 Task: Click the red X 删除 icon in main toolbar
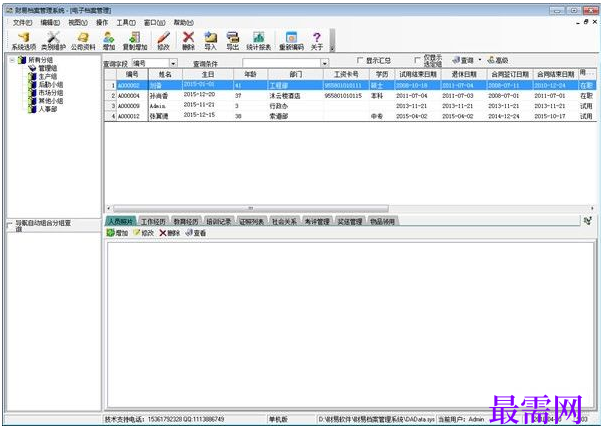coord(188,41)
